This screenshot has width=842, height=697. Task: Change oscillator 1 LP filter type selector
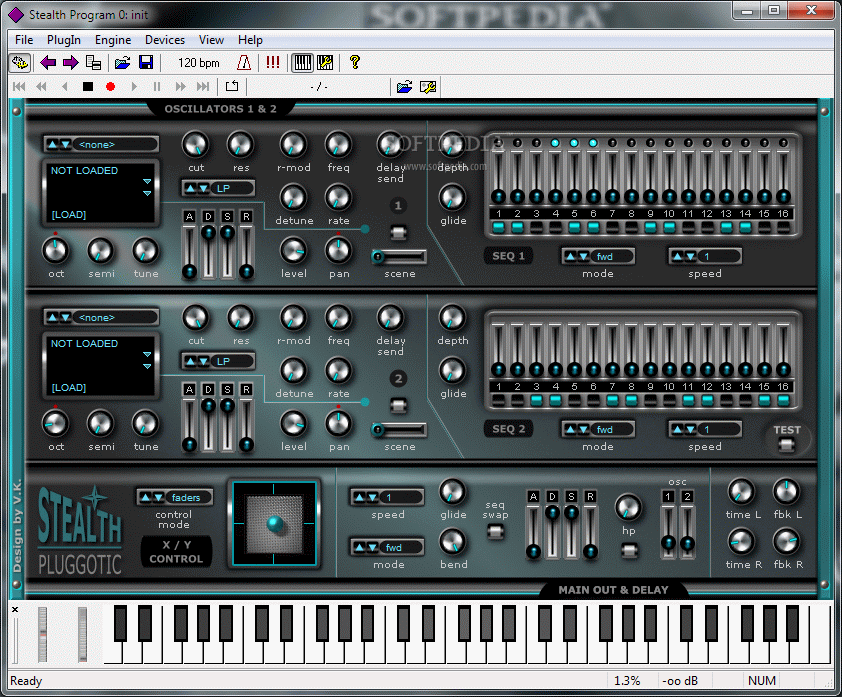pos(218,188)
